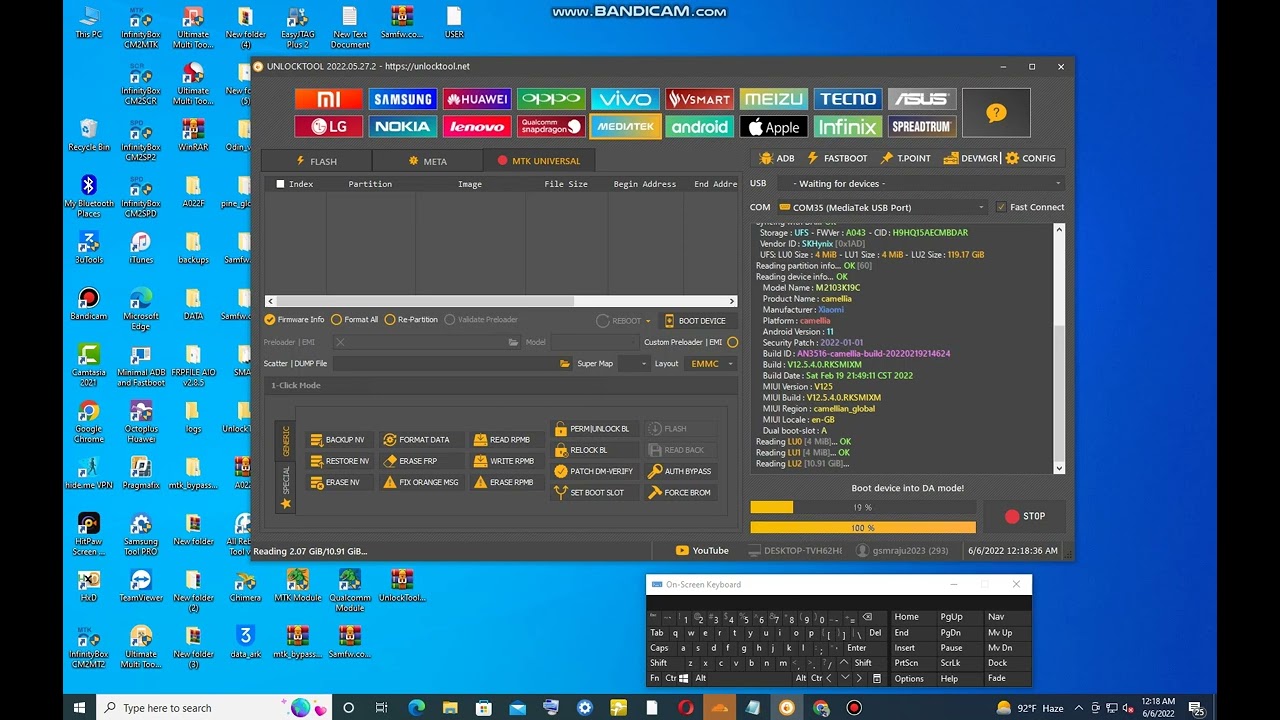Expand the USB waiting for devices dropdown

[x=923, y=183]
